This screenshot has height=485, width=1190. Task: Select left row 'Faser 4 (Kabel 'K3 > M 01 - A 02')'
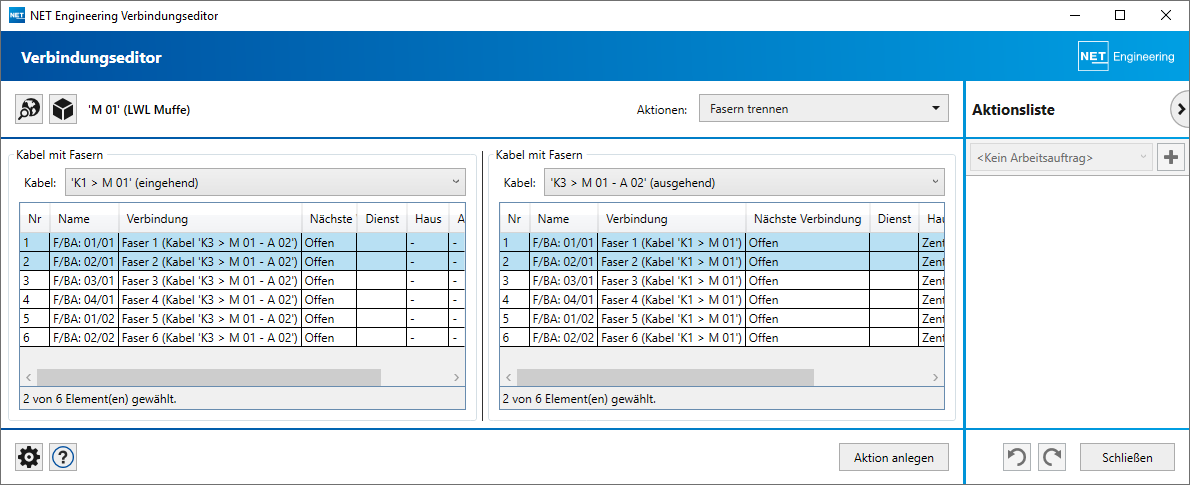(241, 299)
